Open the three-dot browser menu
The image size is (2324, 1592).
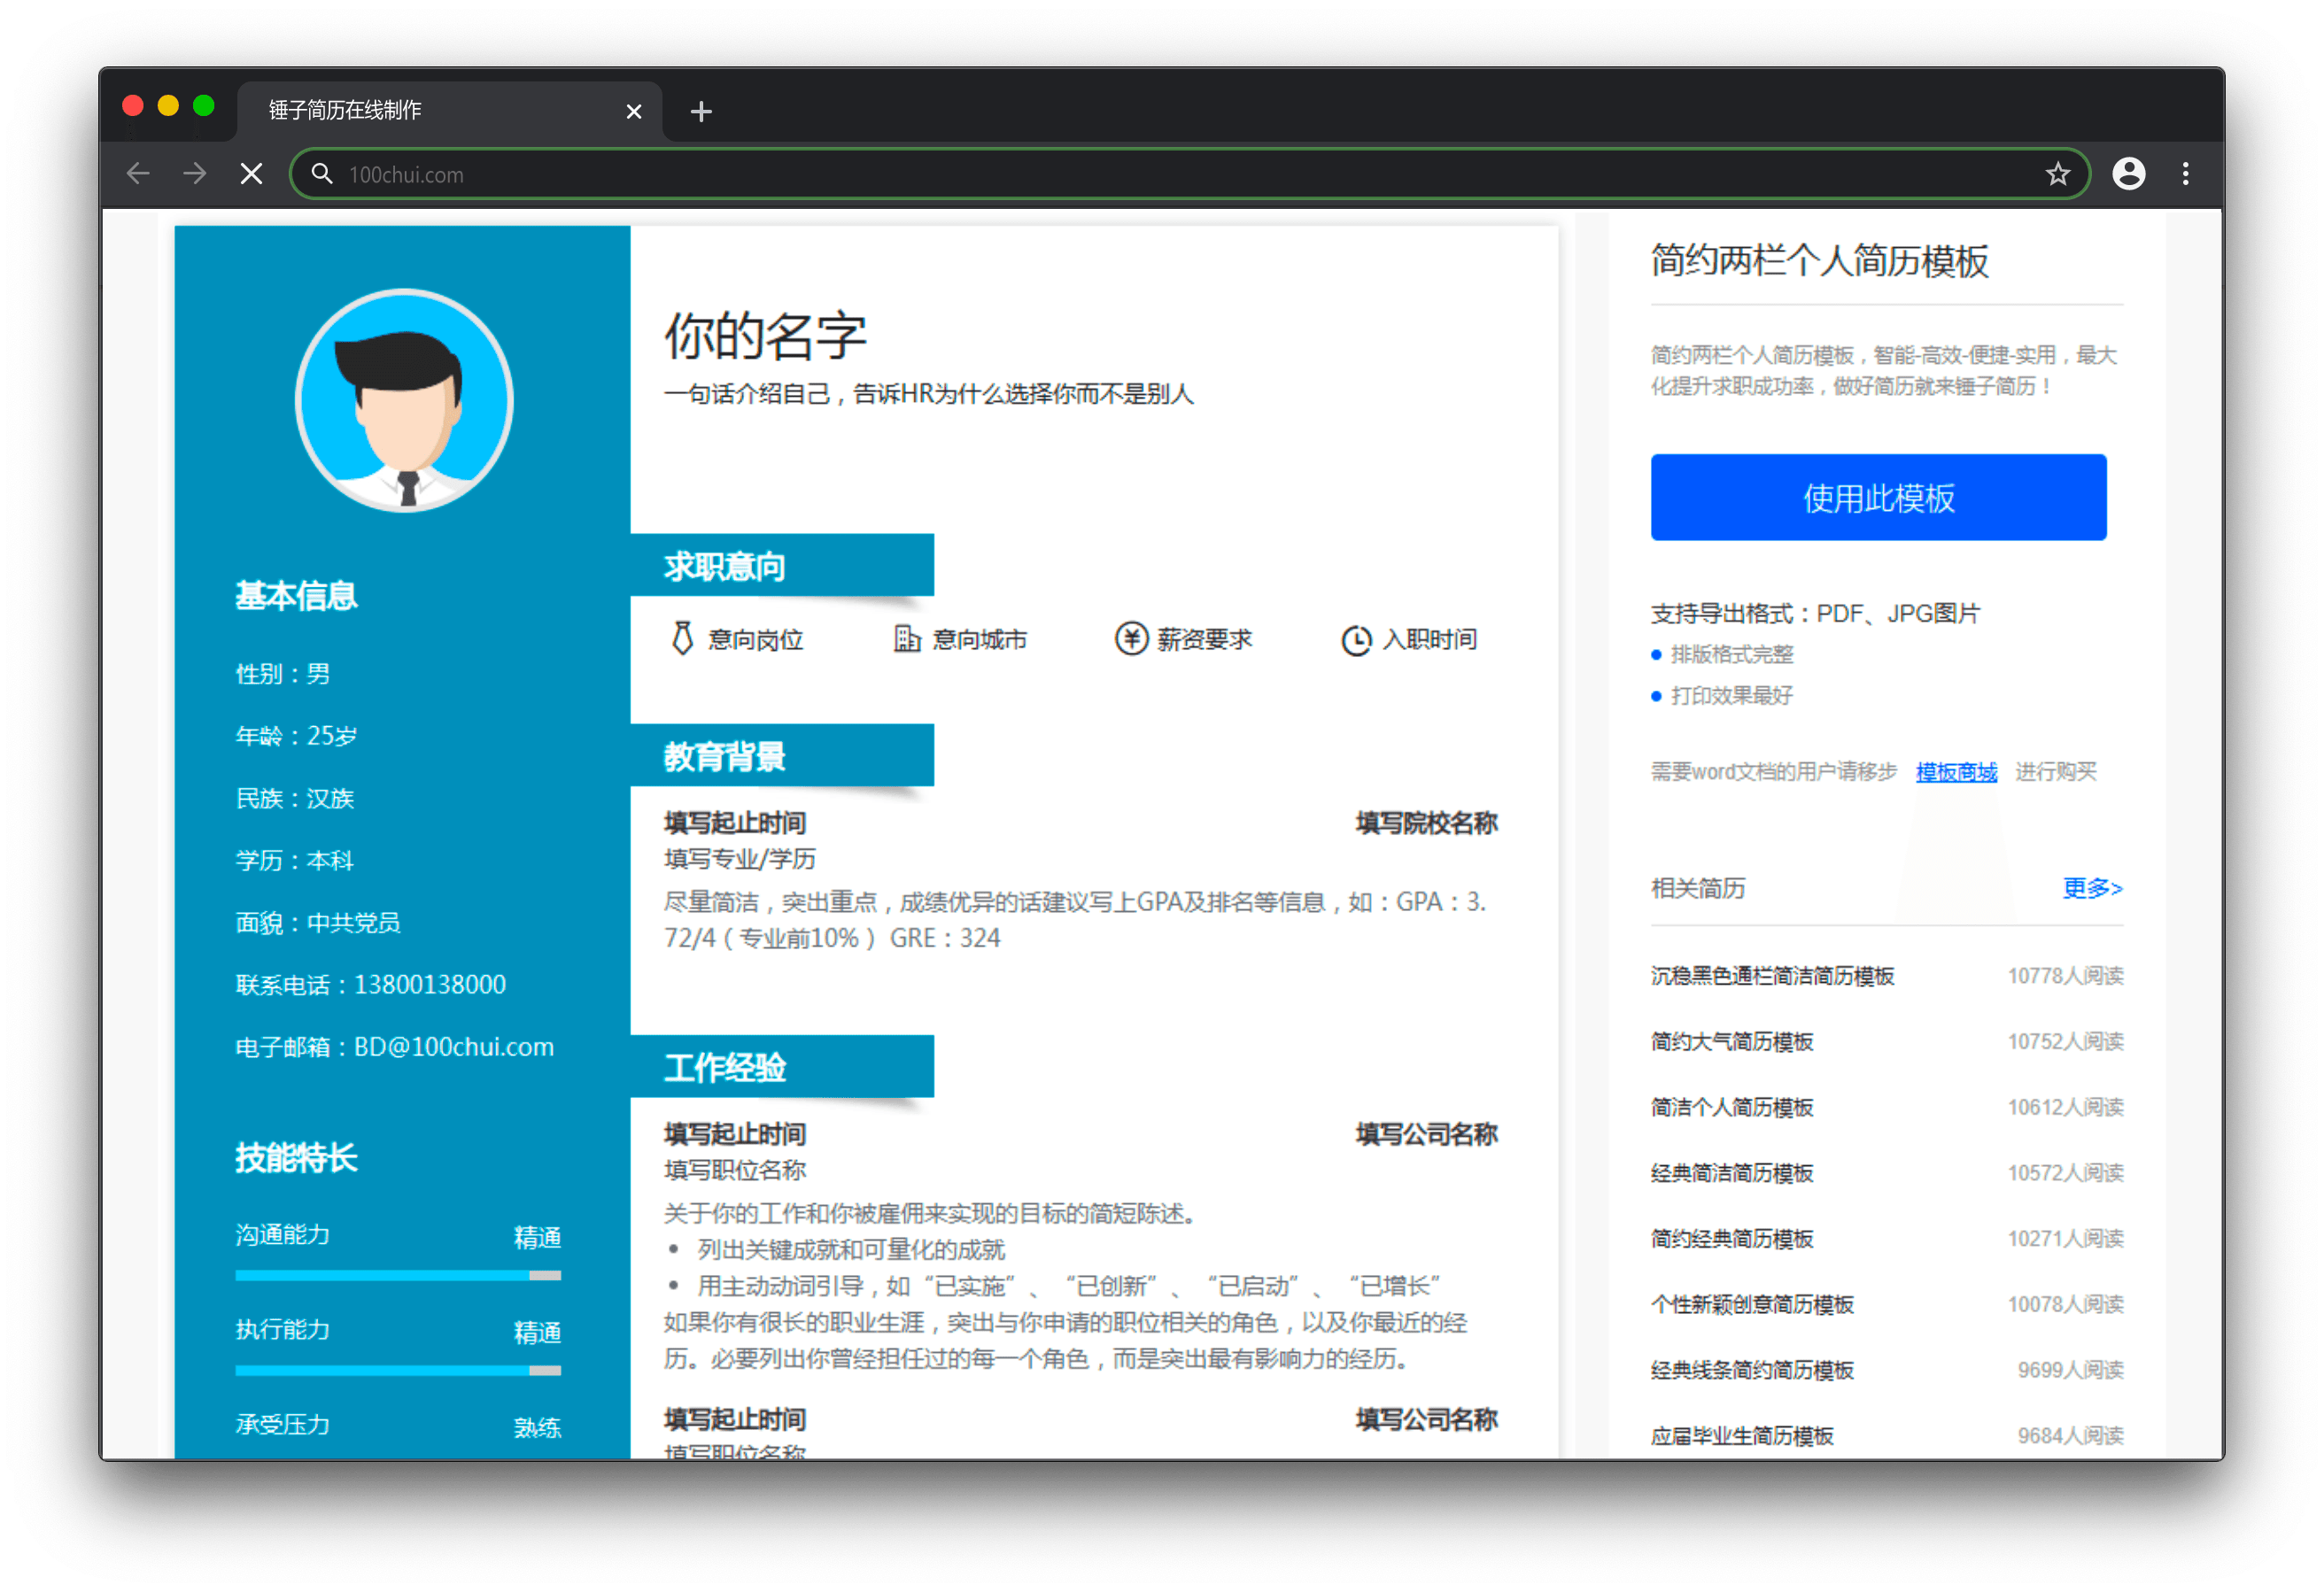[2185, 174]
